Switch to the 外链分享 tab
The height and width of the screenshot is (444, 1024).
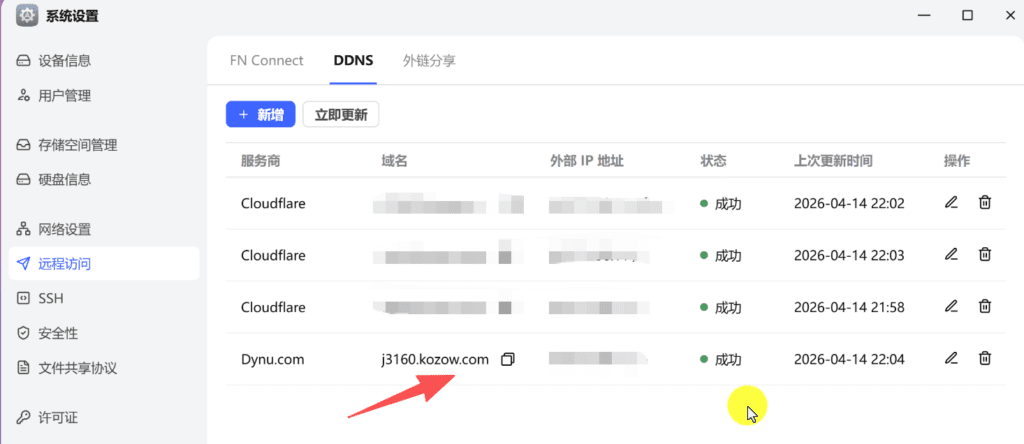429,61
